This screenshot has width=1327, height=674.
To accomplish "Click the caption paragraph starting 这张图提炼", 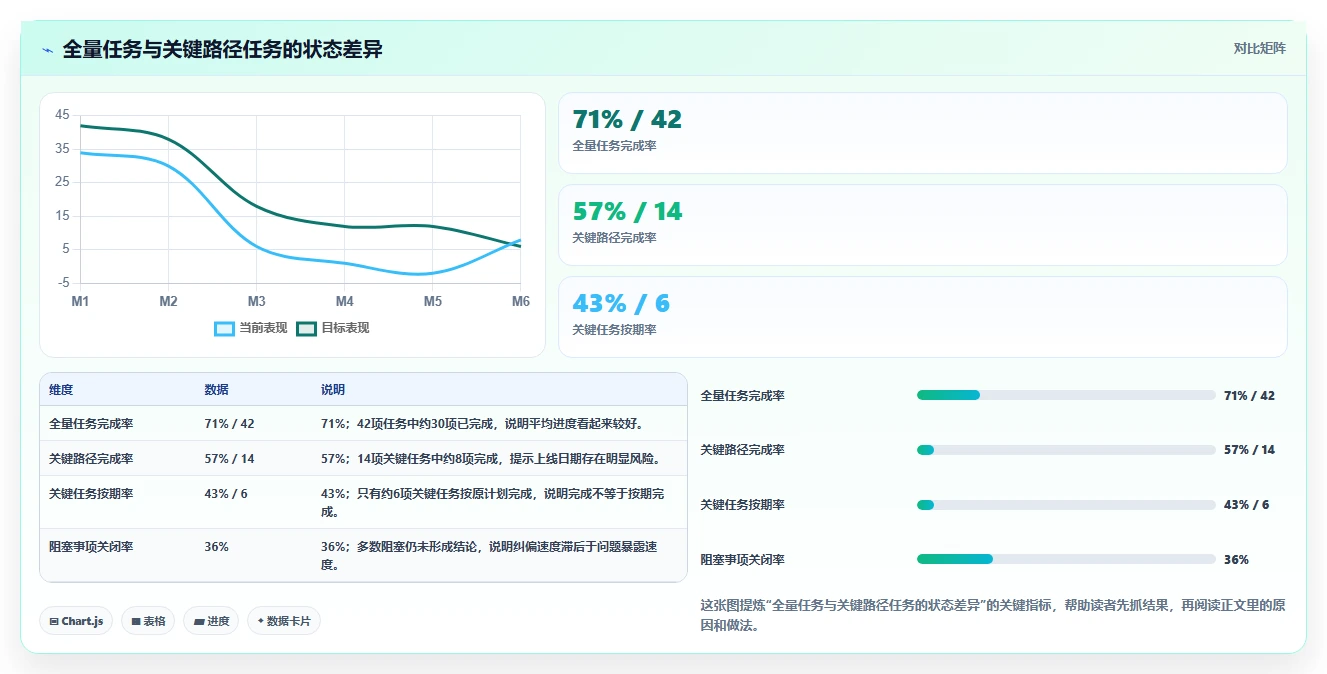I will (x=992, y=615).
